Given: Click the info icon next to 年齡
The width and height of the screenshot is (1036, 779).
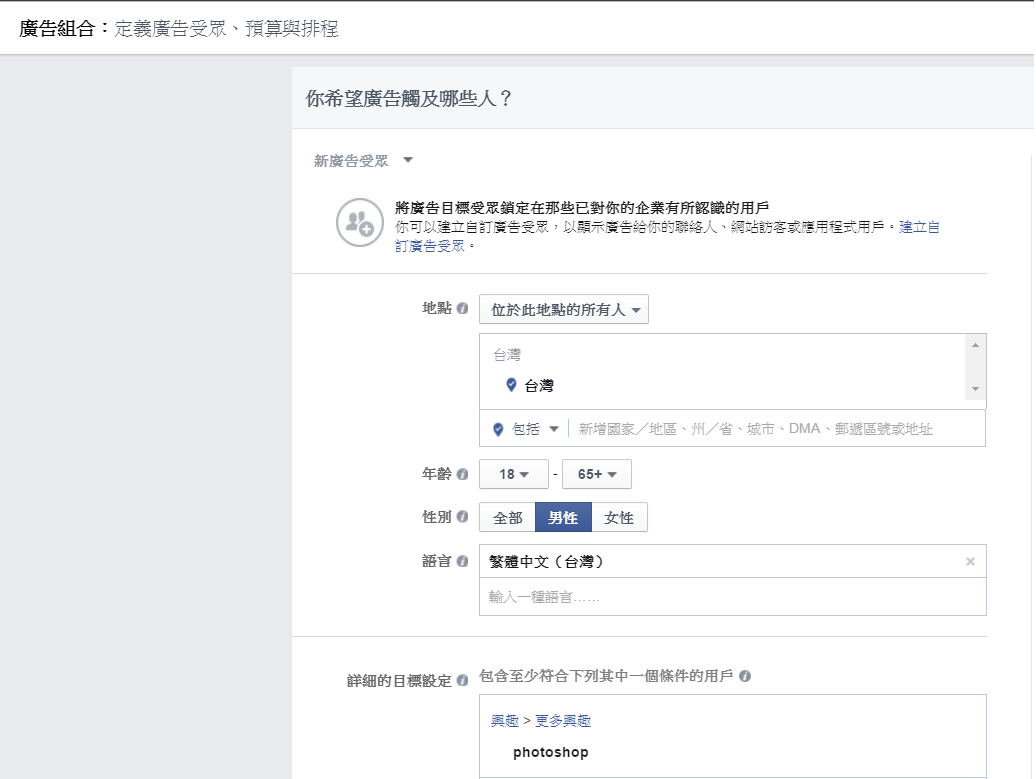Looking at the screenshot, I should point(464,474).
